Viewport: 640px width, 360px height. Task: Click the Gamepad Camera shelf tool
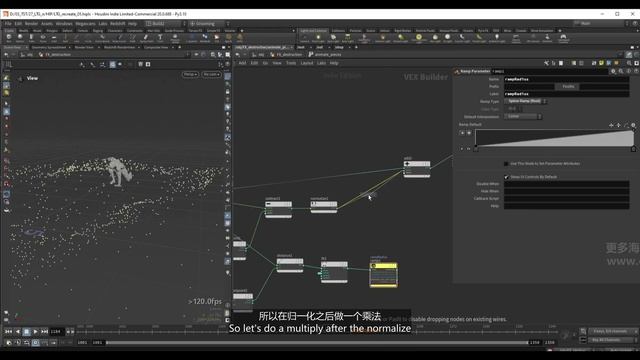point(563,38)
